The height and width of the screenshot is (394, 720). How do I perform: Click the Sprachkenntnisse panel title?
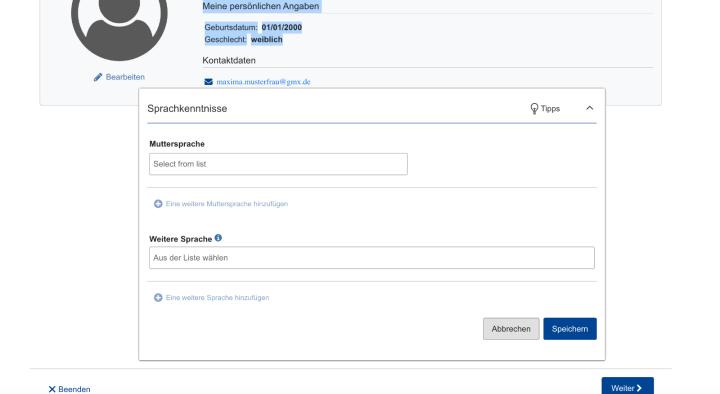187,108
